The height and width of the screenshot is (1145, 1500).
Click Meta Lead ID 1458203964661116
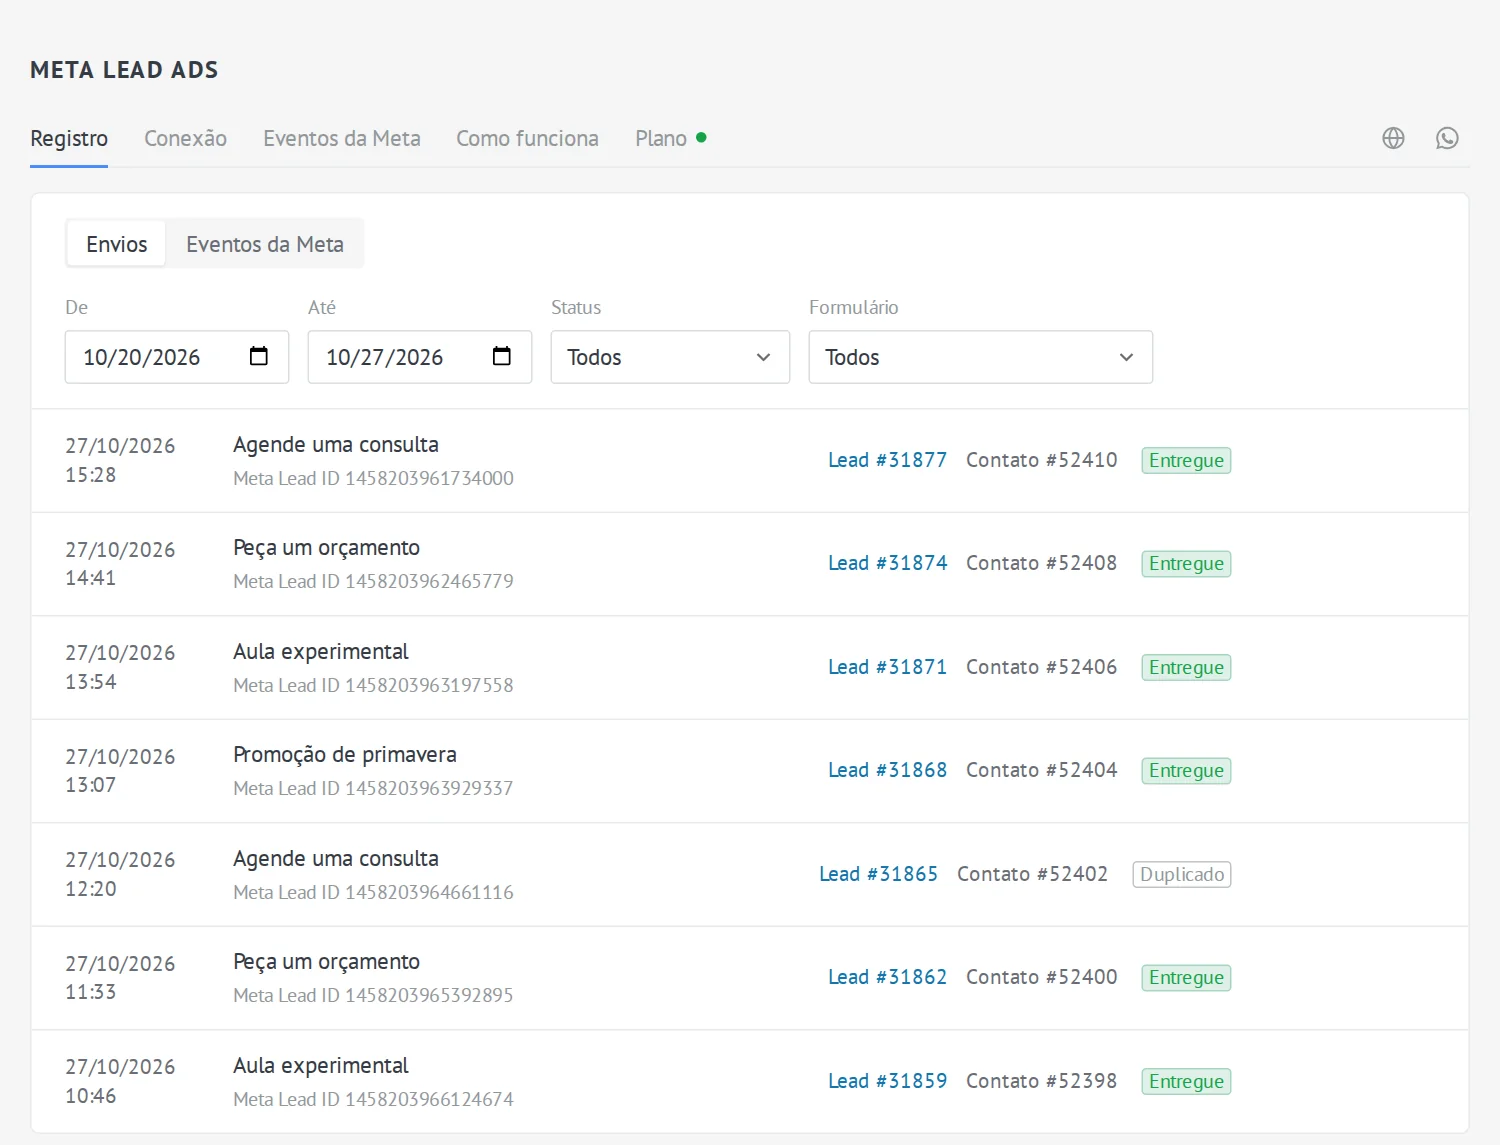pos(373,892)
